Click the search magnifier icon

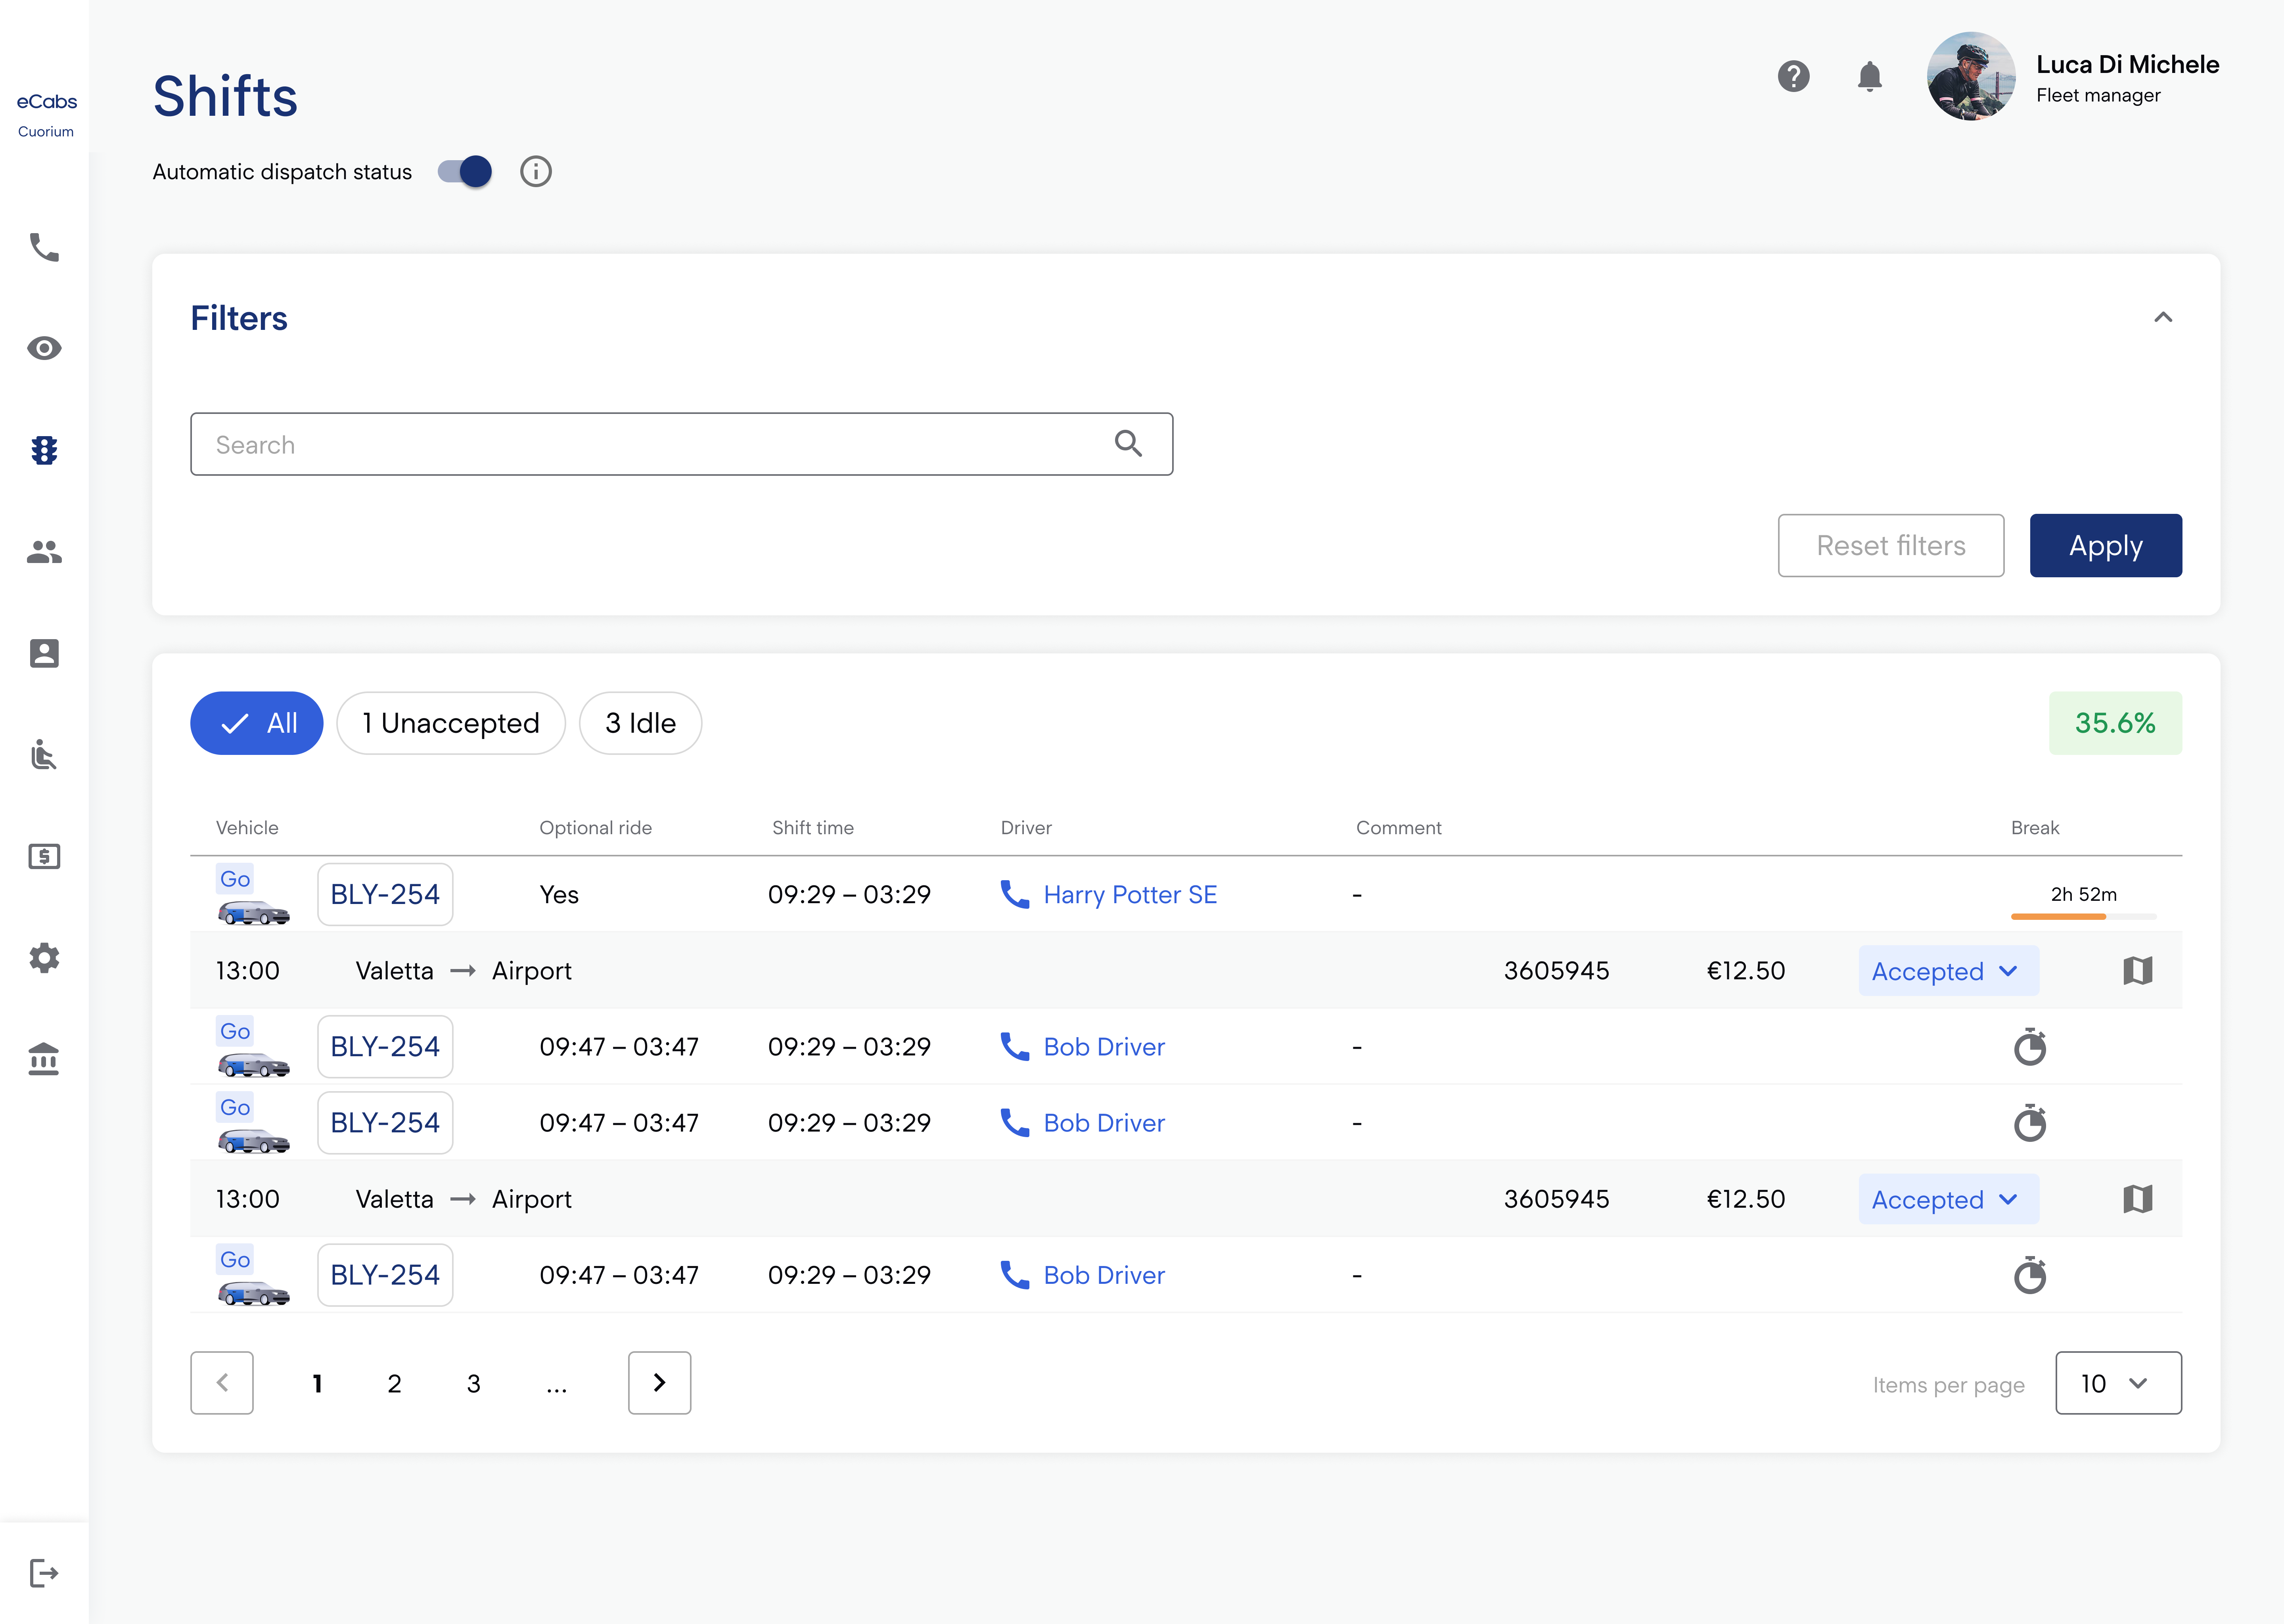click(1128, 443)
